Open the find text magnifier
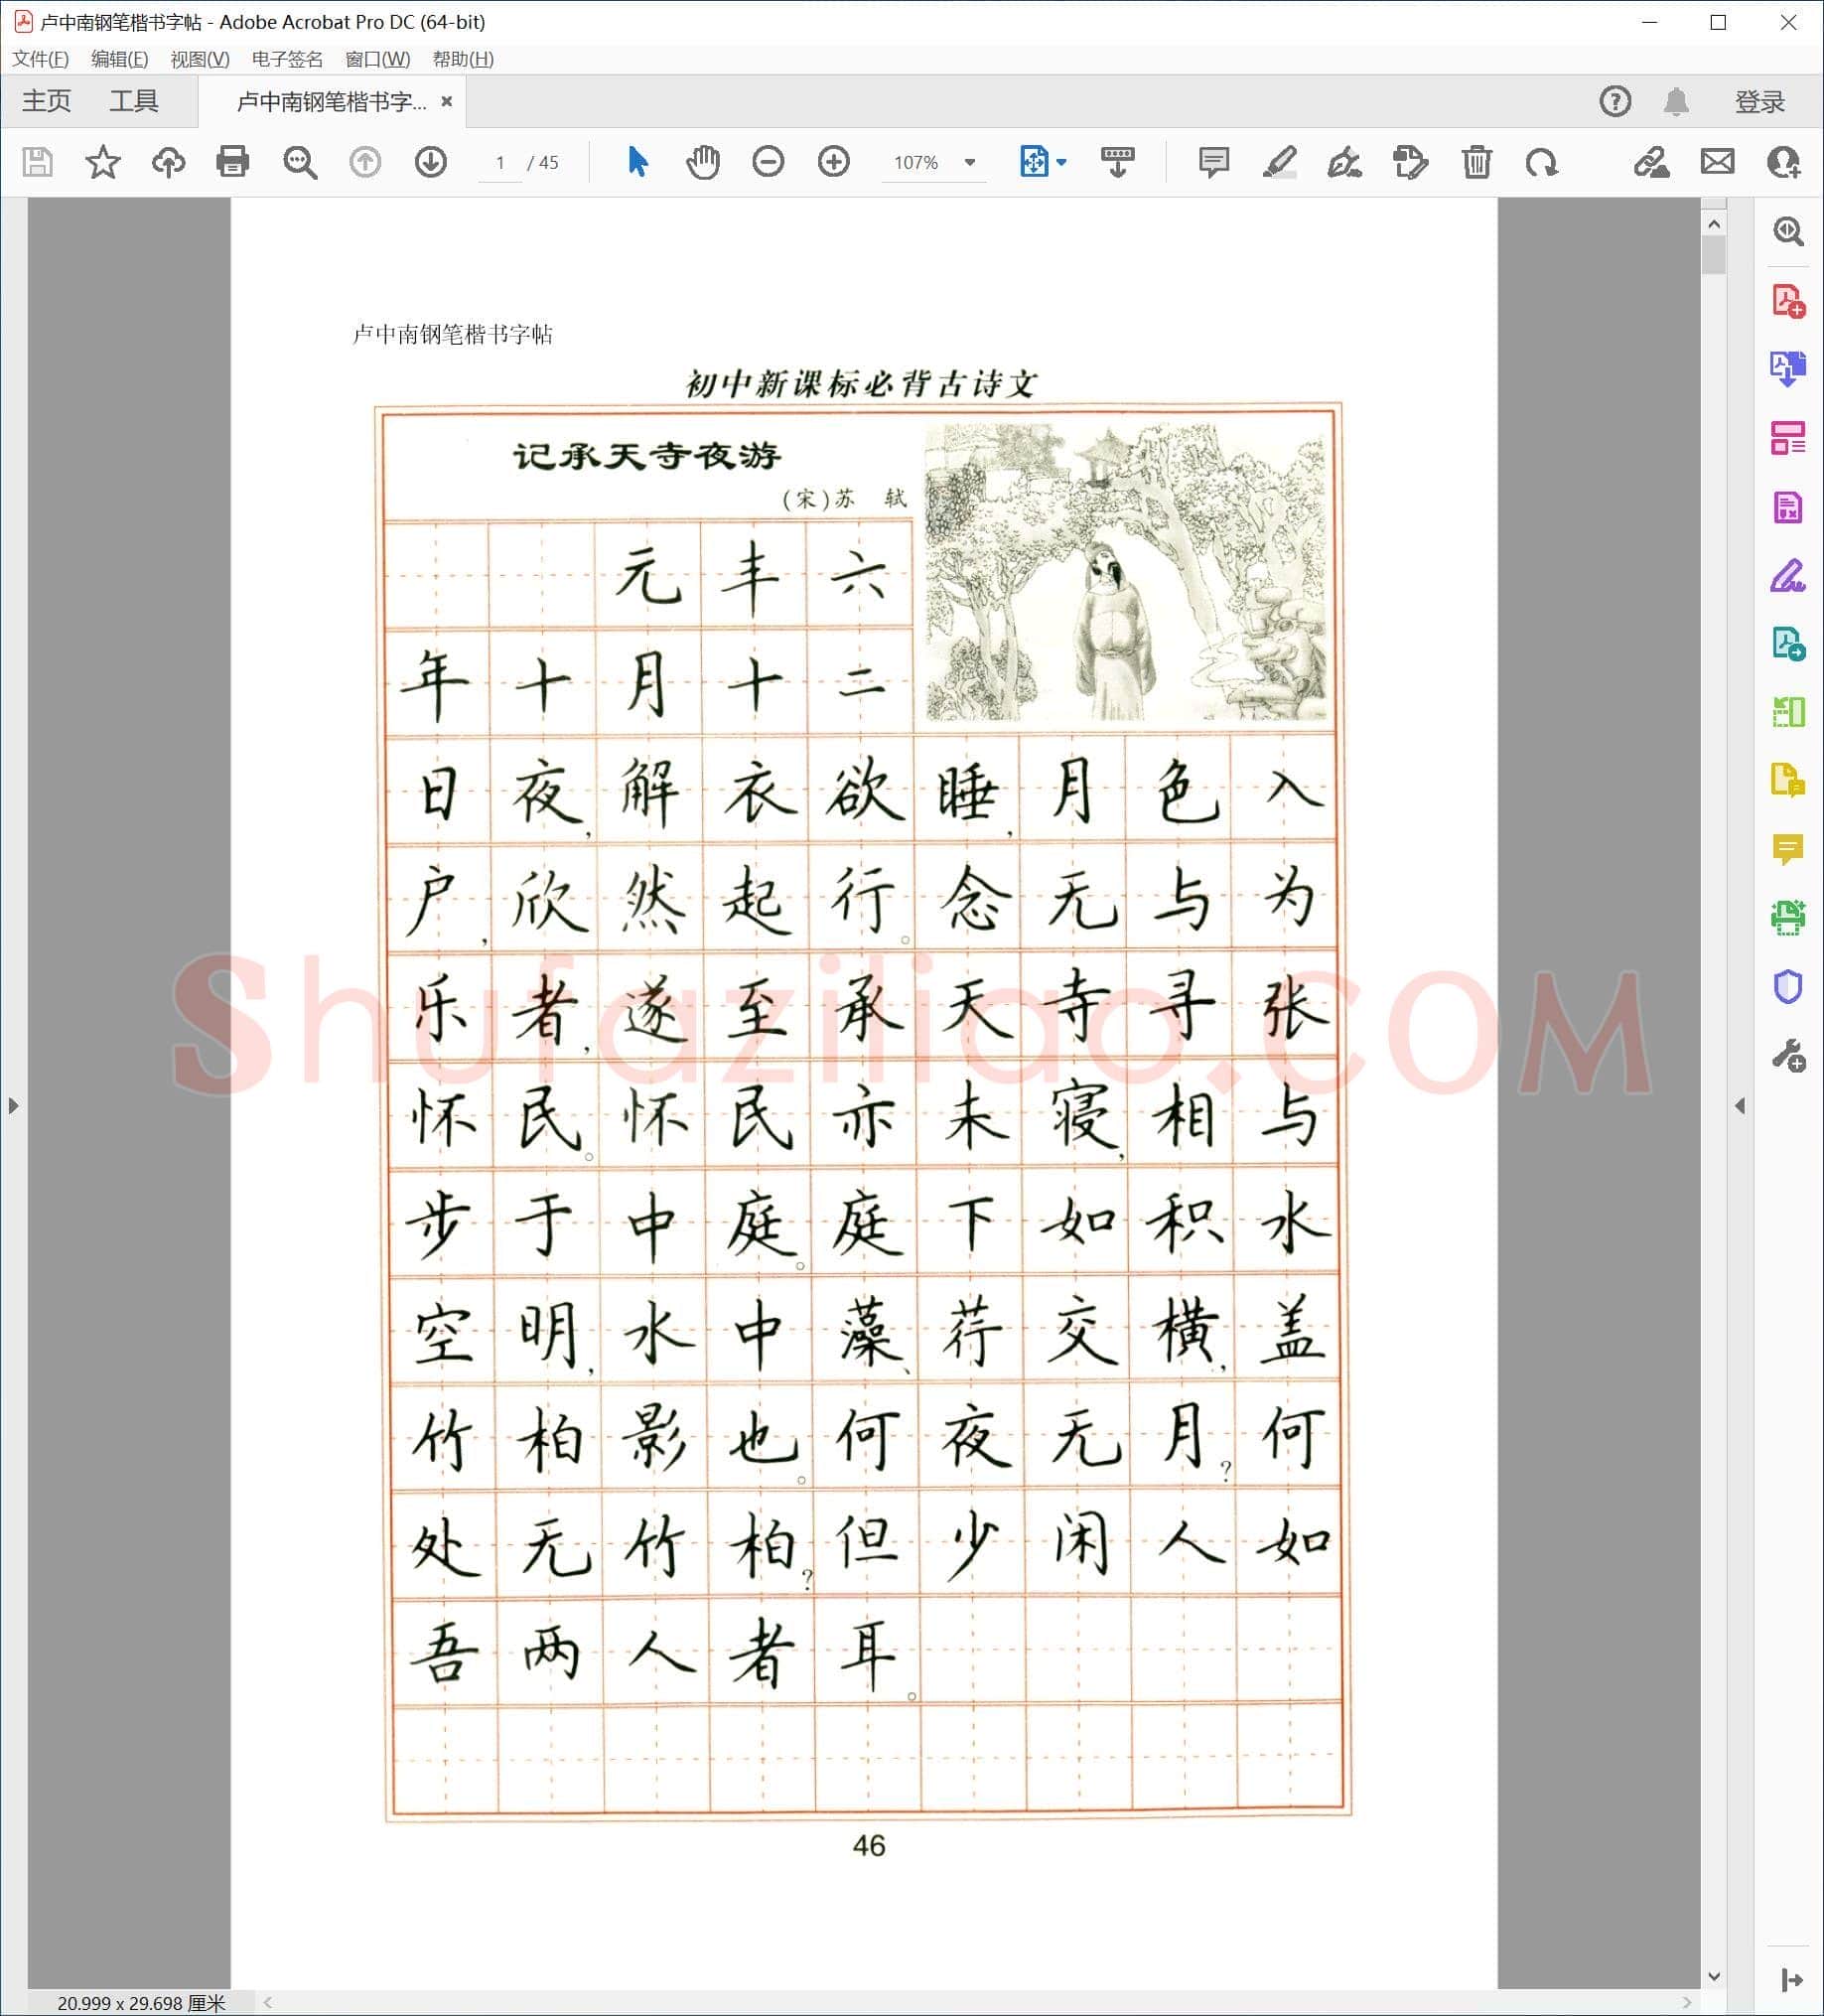This screenshot has height=2016, width=1824. (x=299, y=162)
